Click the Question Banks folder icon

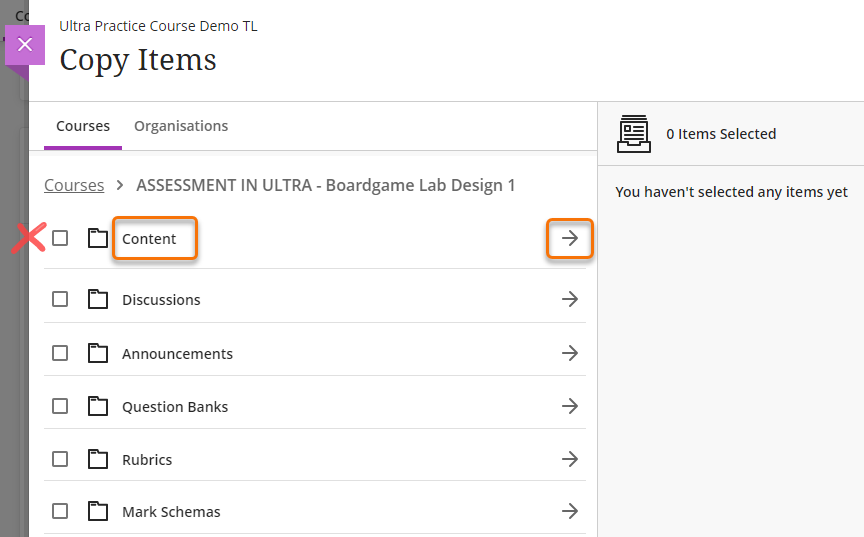(97, 406)
